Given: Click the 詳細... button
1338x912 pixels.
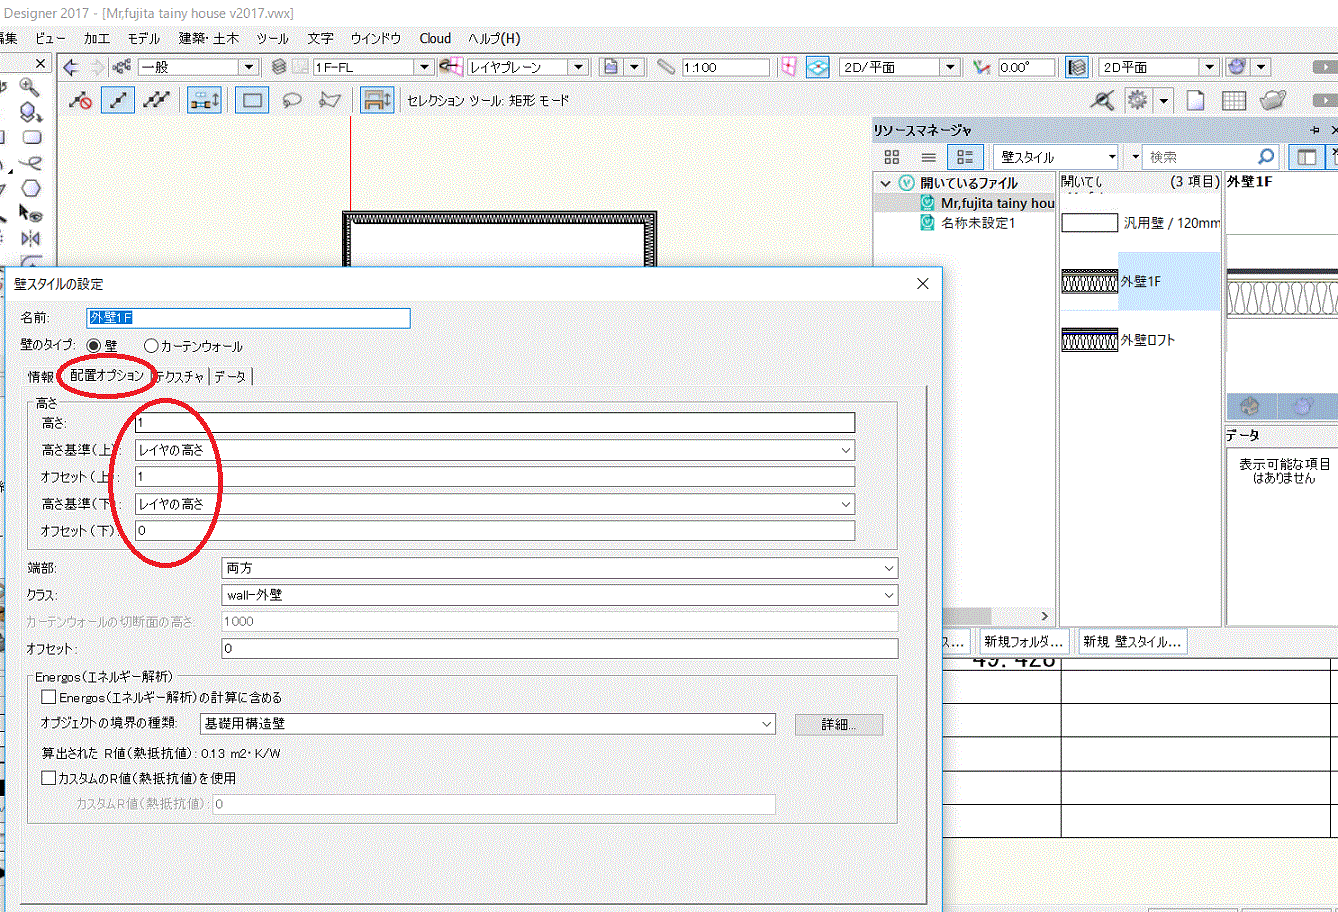Looking at the screenshot, I should [838, 724].
